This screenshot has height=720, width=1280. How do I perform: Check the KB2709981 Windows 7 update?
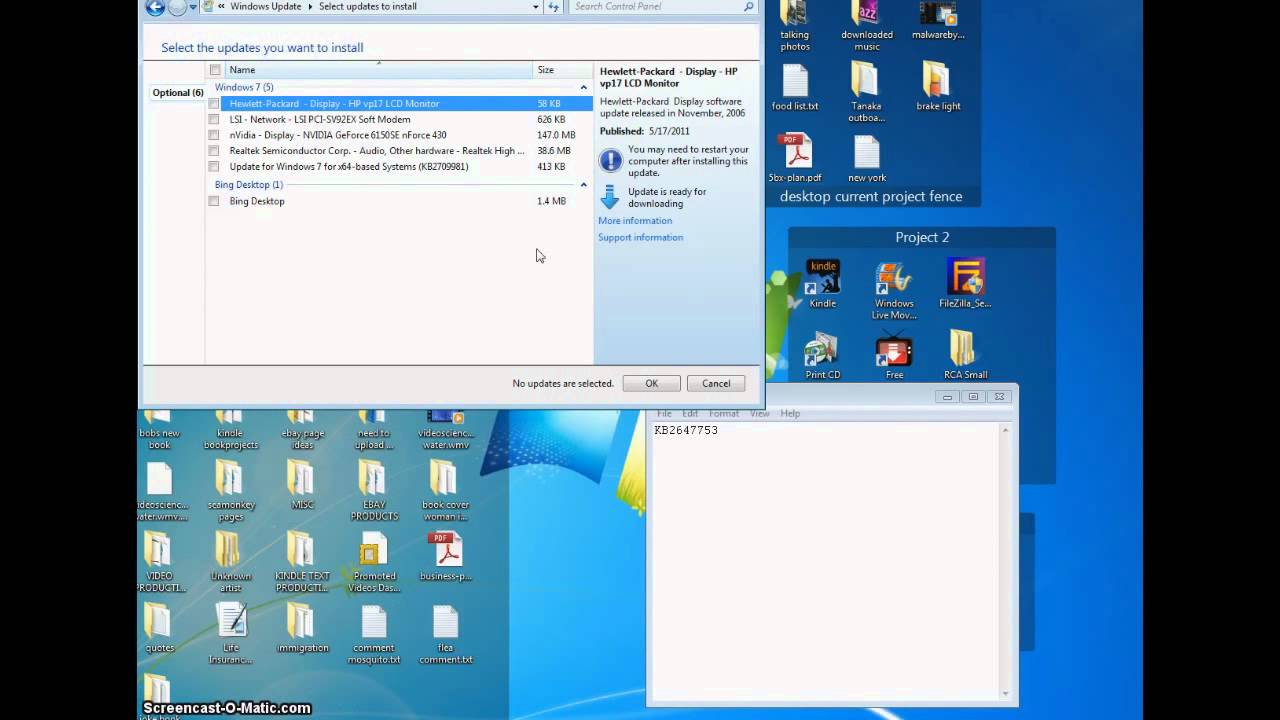tap(214, 167)
